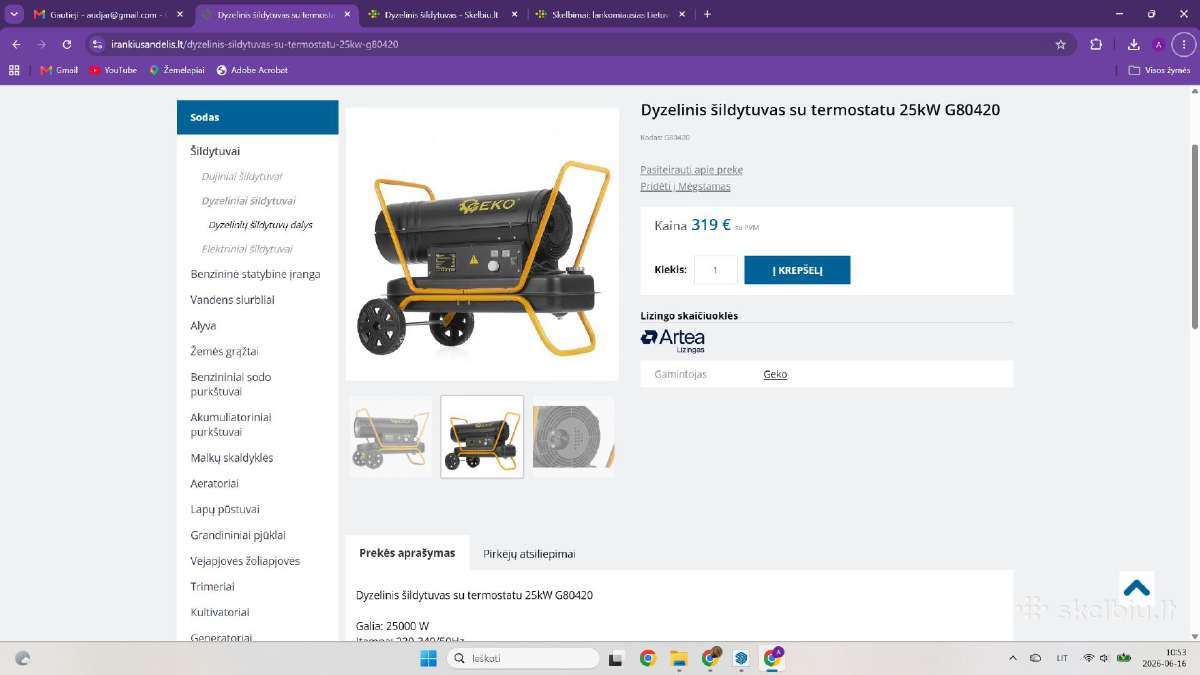Open Lapų pūstuvai category

pos(225,509)
